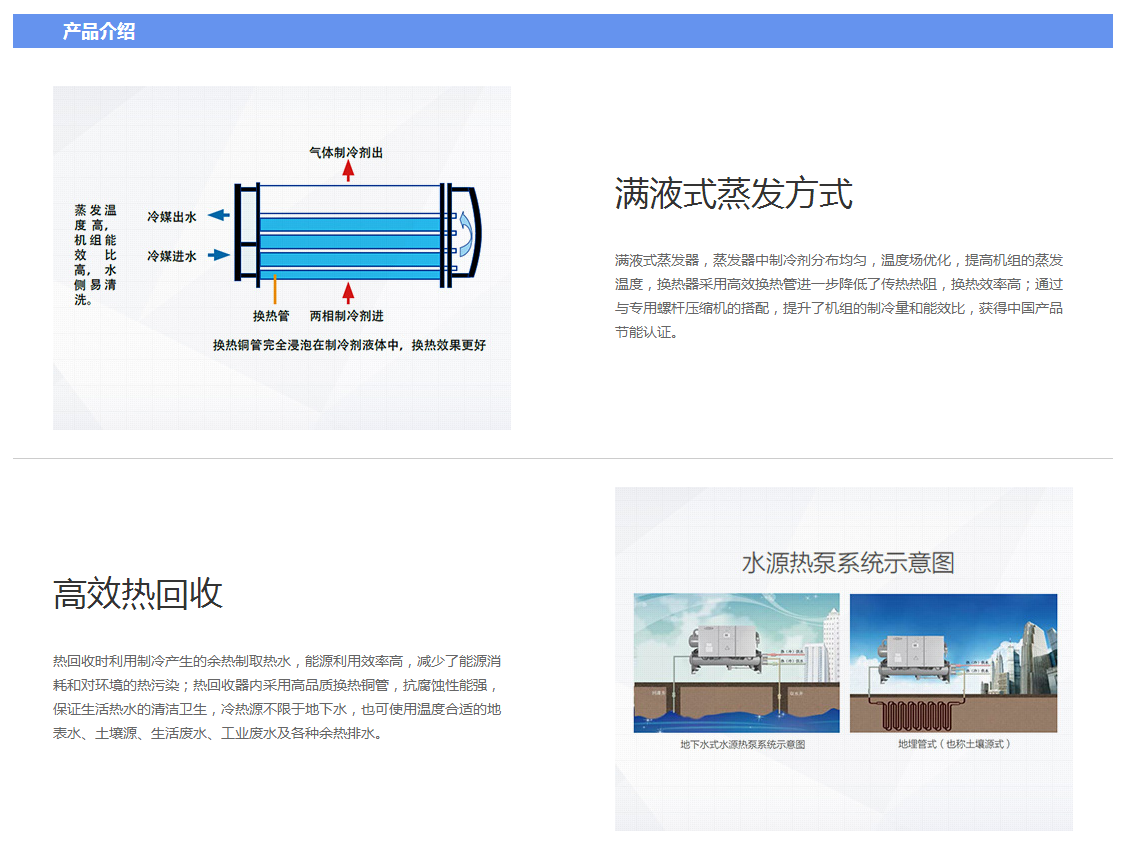Open the groundwater heat pump system image
1133x841 pixels.
pos(737,662)
